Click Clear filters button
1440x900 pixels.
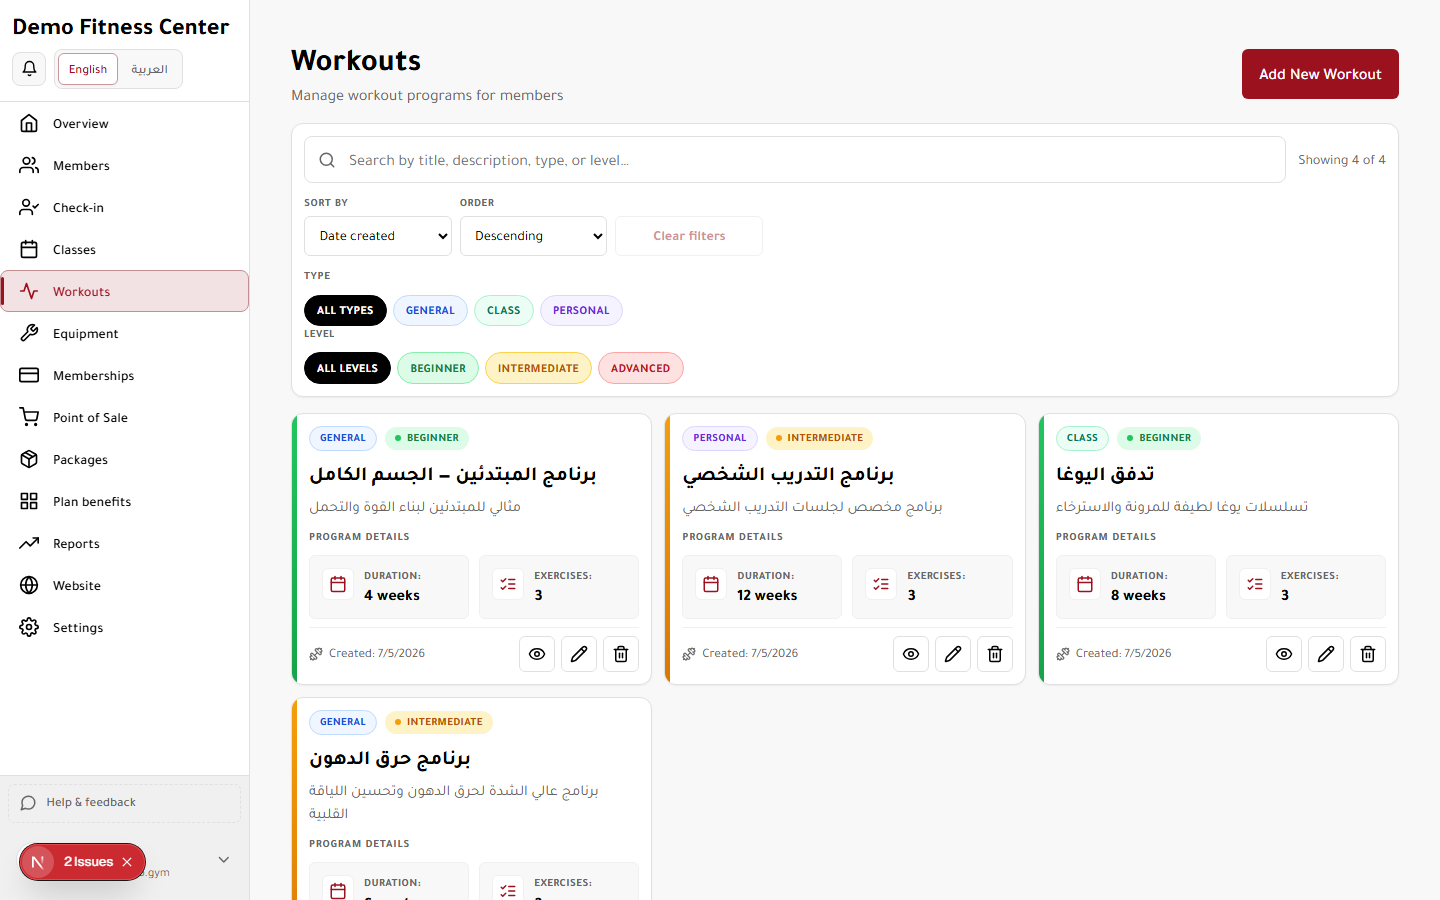(689, 236)
